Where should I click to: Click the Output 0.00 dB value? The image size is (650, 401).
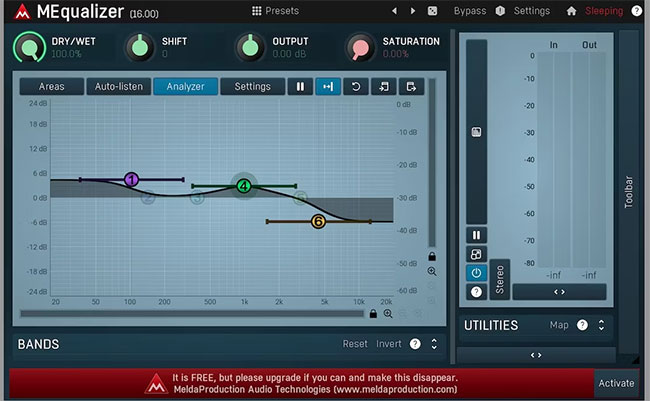pos(289,54)
